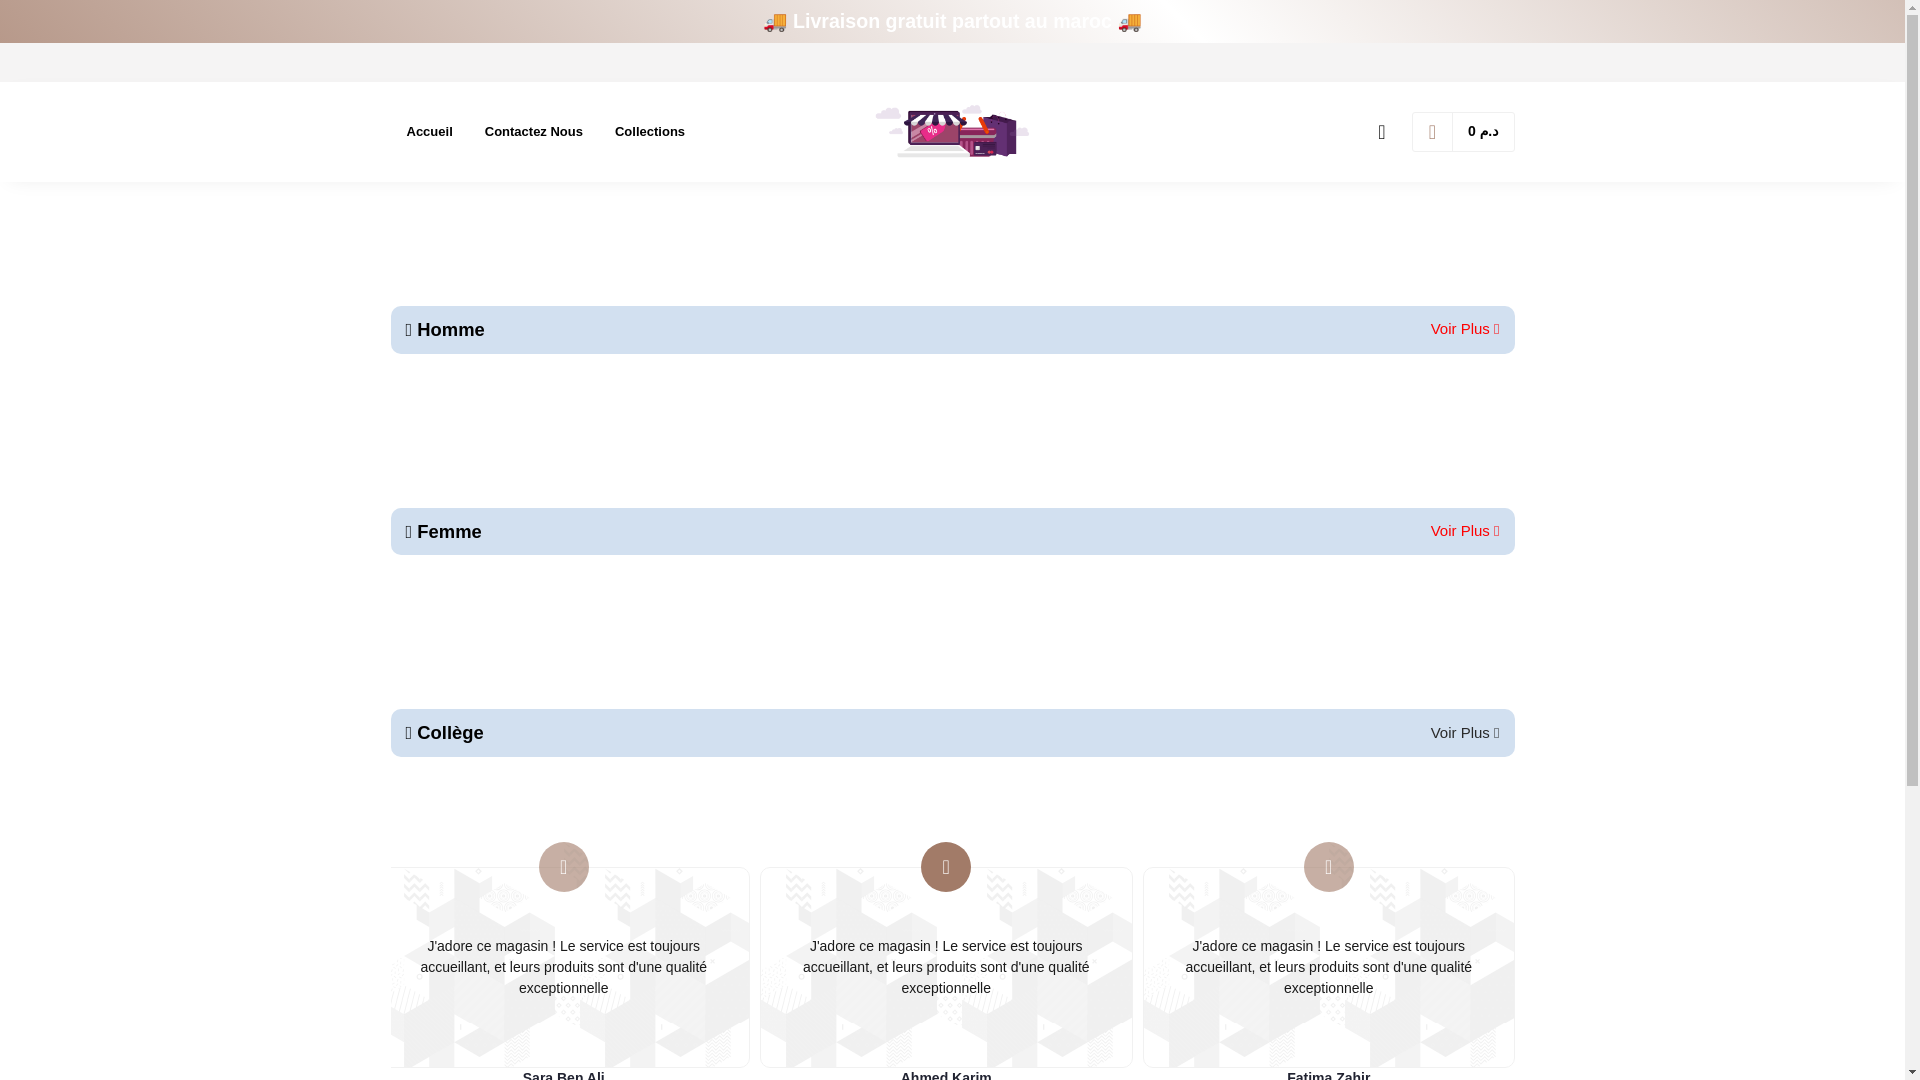The width and height of the screenshot is (1920, 1080).
Task: Click the avatar icon above Ahmed Karim's review
Action: click(x=945, y=867)
